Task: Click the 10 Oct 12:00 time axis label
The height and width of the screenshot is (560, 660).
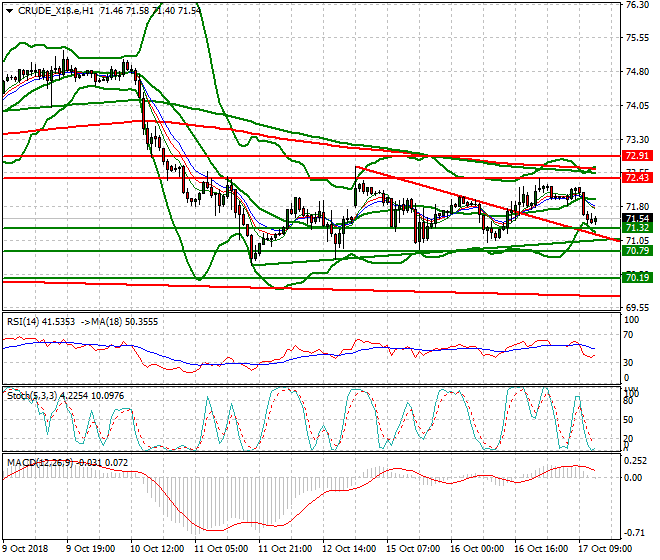Action: click(157, 549)
